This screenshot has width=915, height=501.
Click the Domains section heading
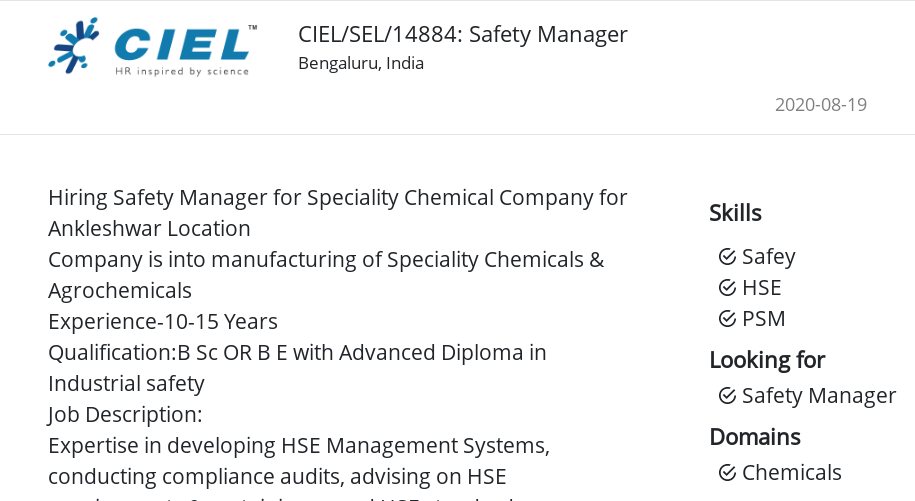(754, 437)
